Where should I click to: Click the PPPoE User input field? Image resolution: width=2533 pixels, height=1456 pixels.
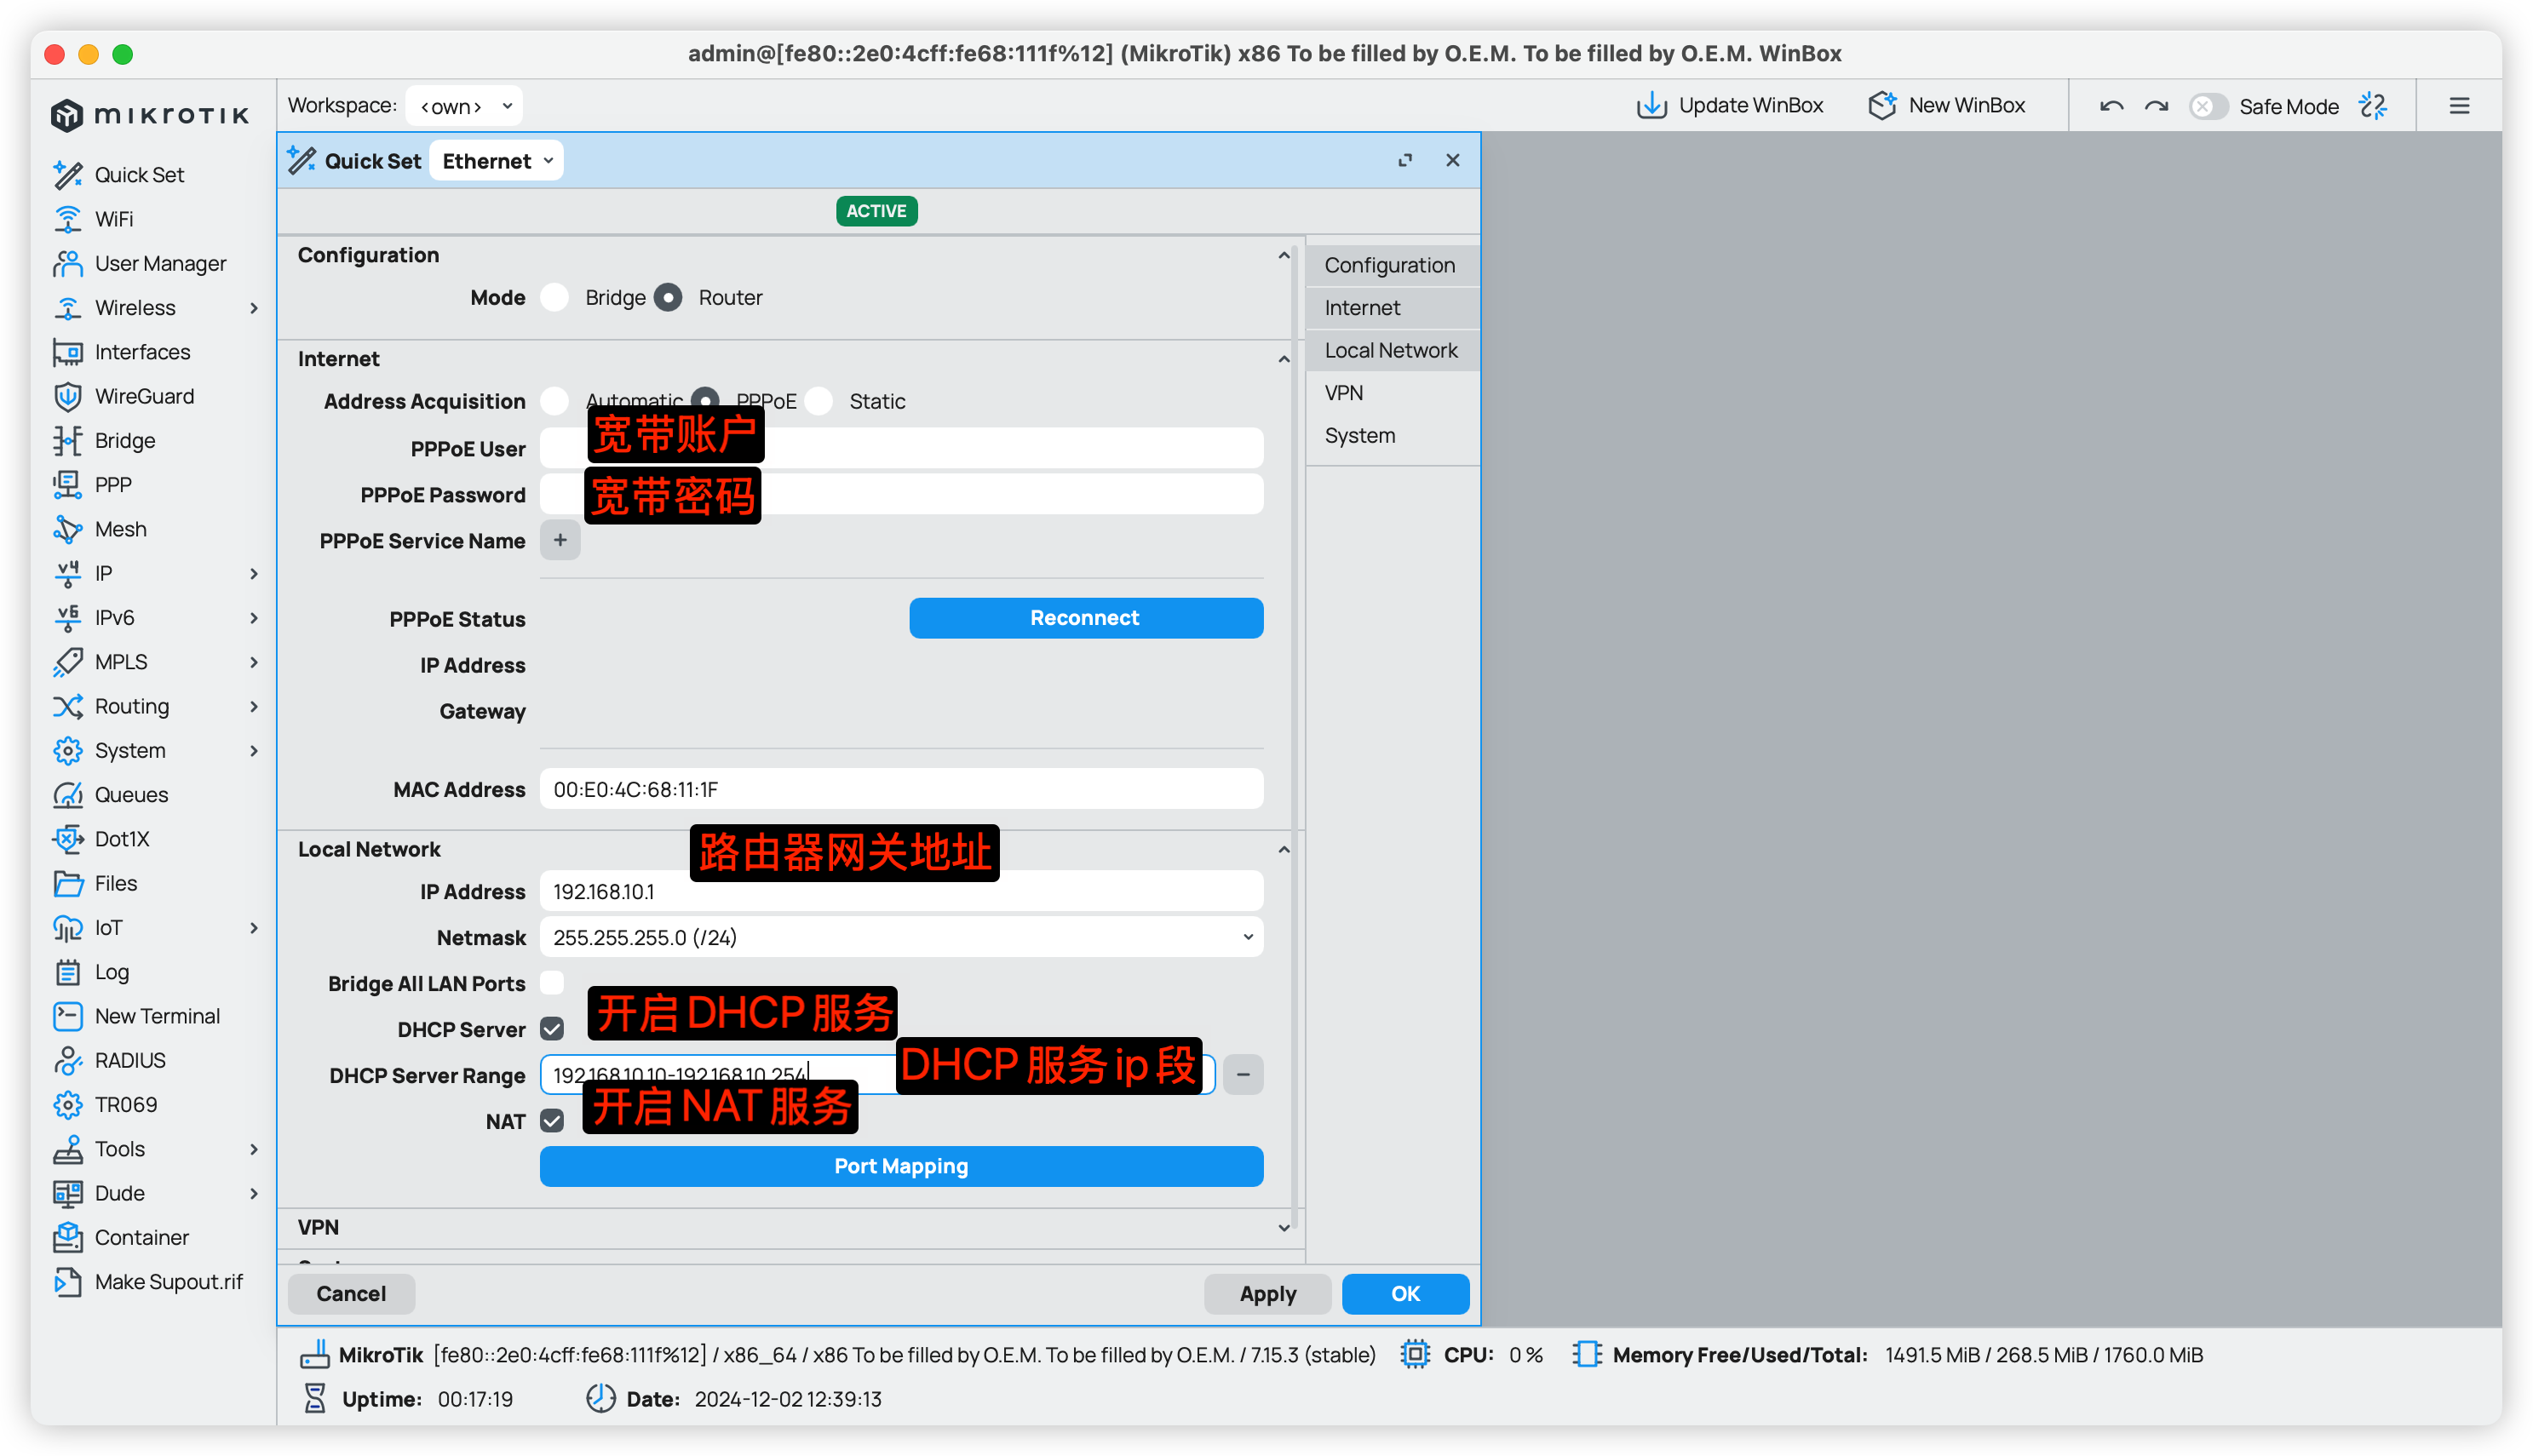coord(901,448)
